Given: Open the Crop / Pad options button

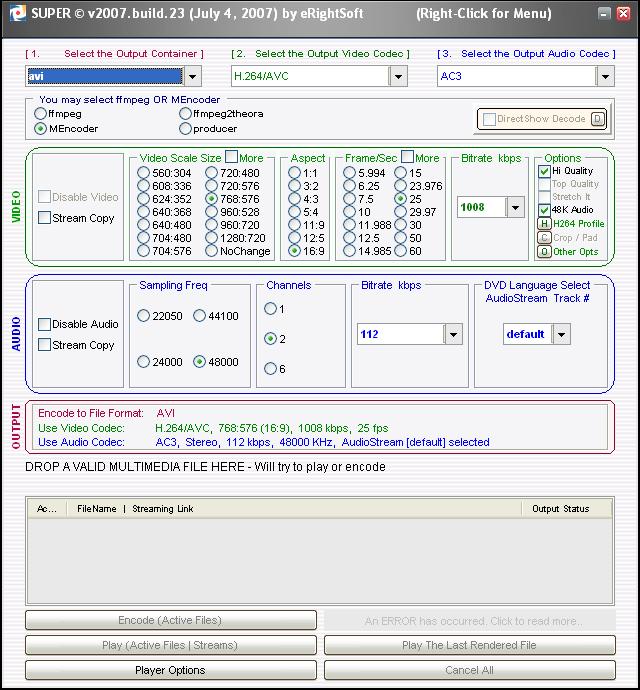Looking at the screenshot, I should pyautogui.click(x=544, y=238).
